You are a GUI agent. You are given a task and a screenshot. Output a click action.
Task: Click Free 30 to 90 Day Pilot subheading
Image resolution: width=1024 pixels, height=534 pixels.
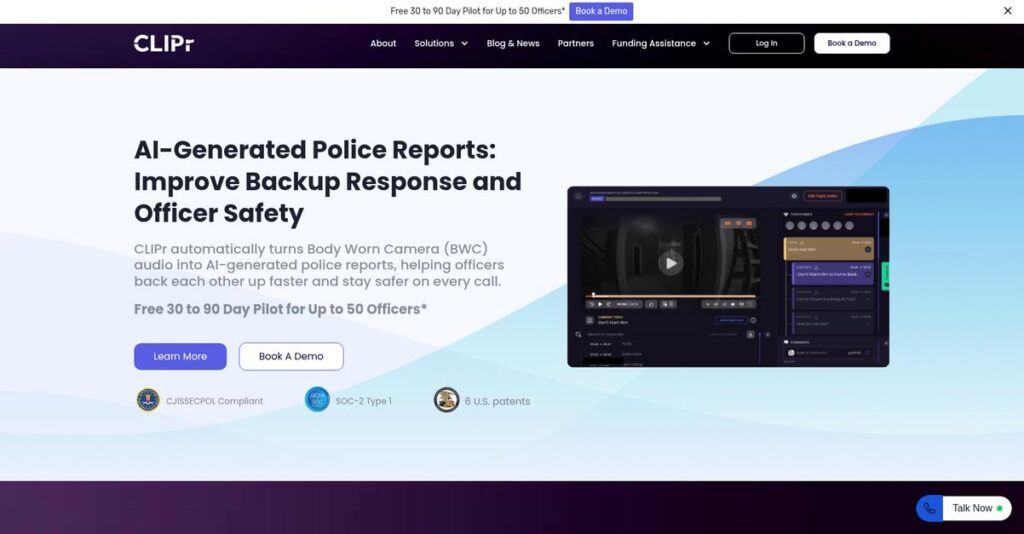pyautogui.click(x=280, y=309)
